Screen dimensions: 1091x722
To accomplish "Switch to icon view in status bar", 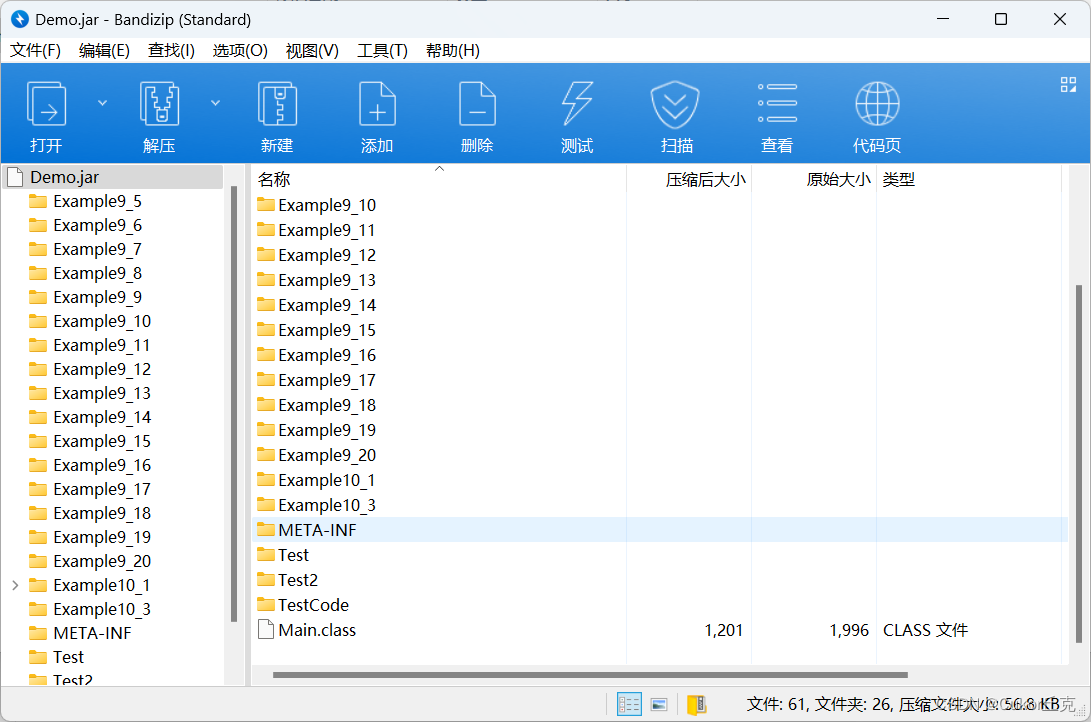I will tap(659, 705).
